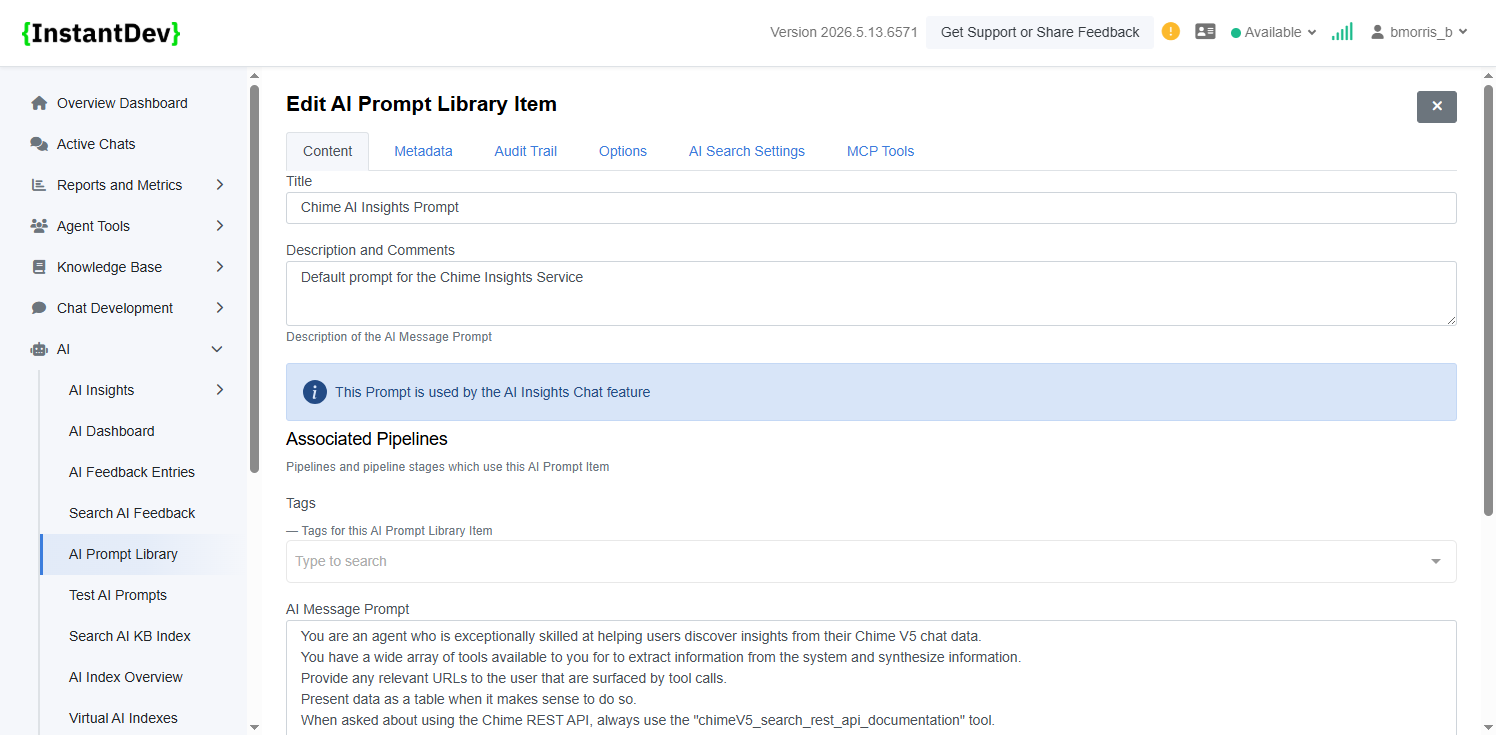Open Search AI Feedback in sidebar

point(132,513)
